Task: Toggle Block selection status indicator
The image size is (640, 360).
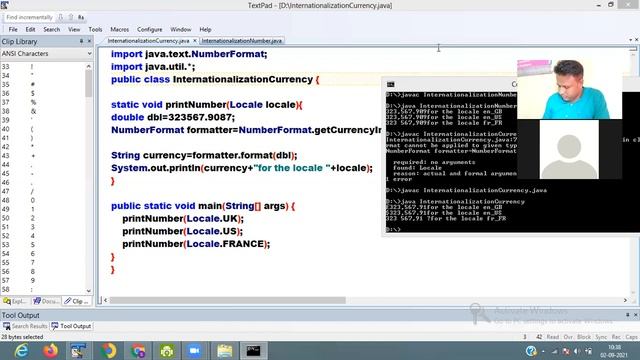Action: [584, 337]
